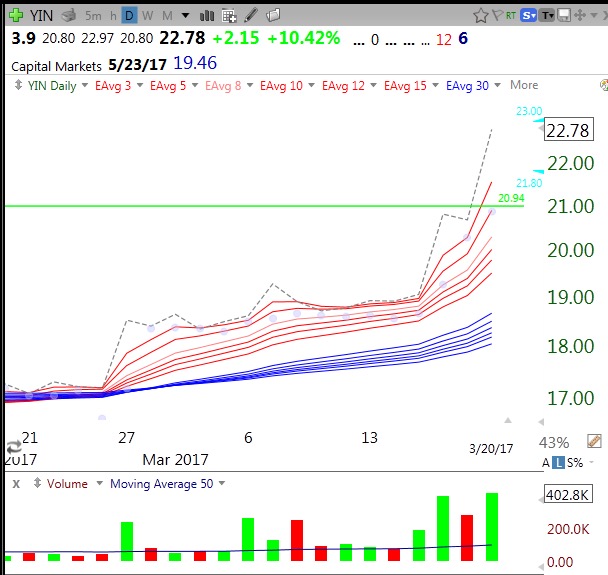Click the Capital Markets industry label
The image size is (608, 575).
coord(56,66)
